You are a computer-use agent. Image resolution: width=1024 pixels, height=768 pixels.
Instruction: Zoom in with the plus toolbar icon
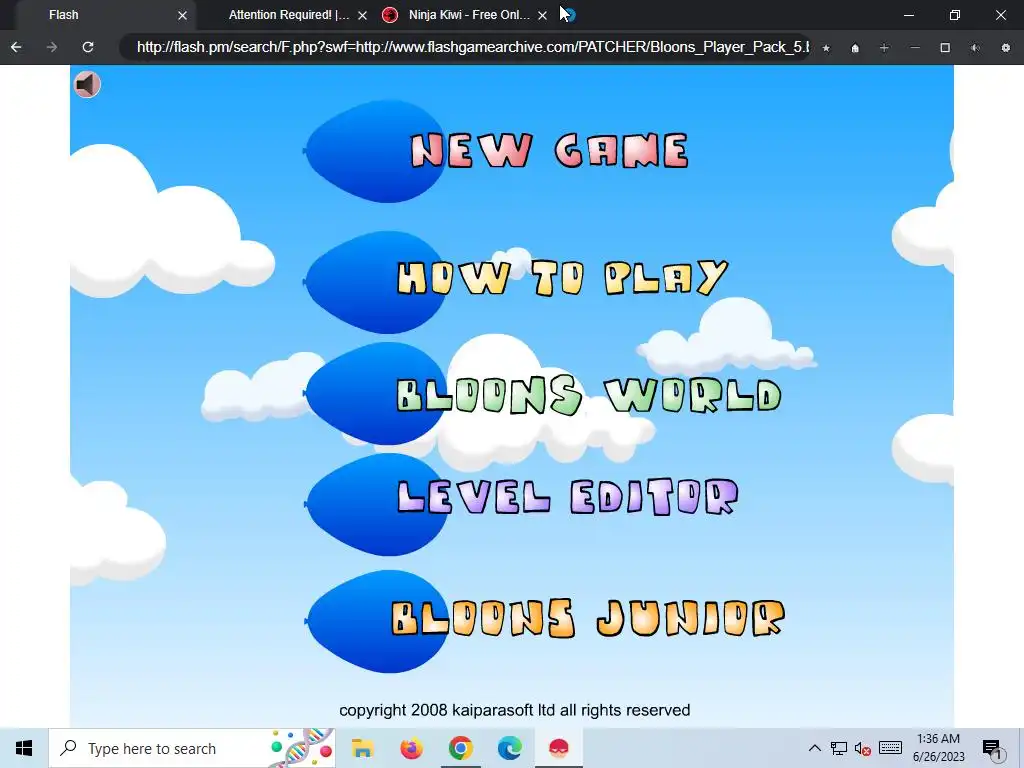(884, 48)
